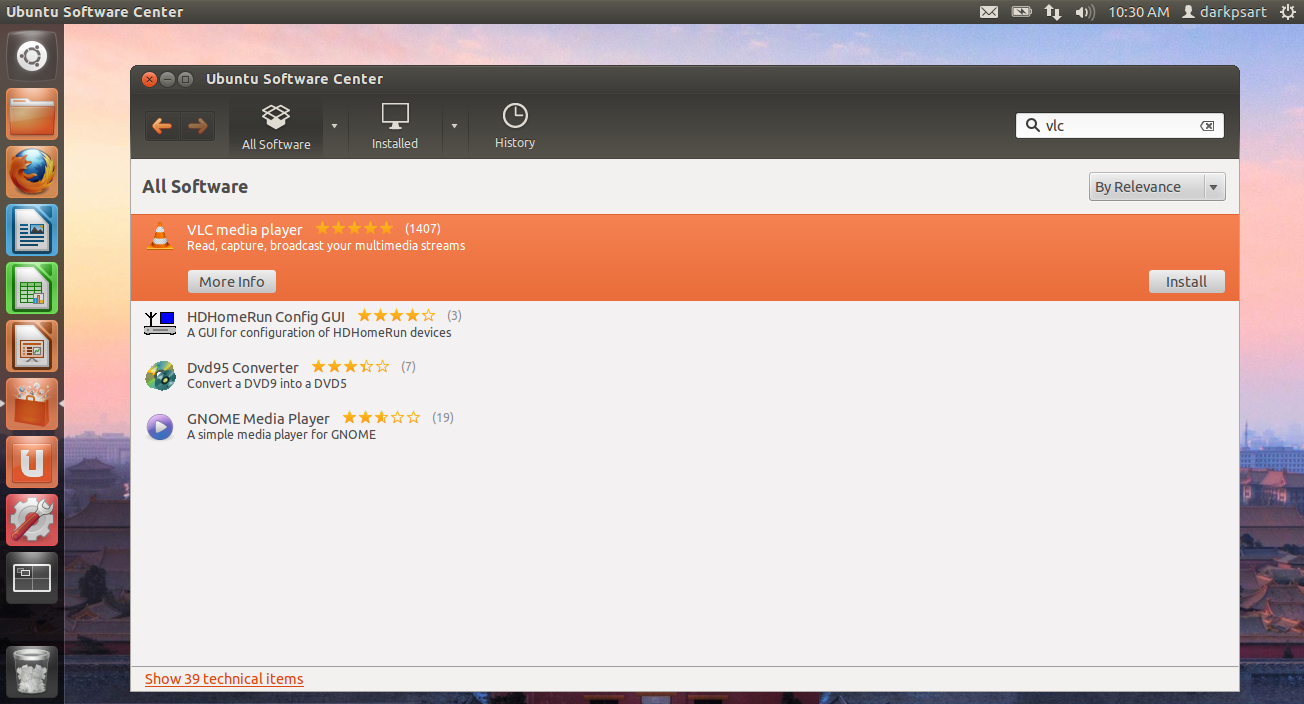Open LibreOffice Calc from launcher
The height and width of the screenshot is (704, 1304).
32,288
